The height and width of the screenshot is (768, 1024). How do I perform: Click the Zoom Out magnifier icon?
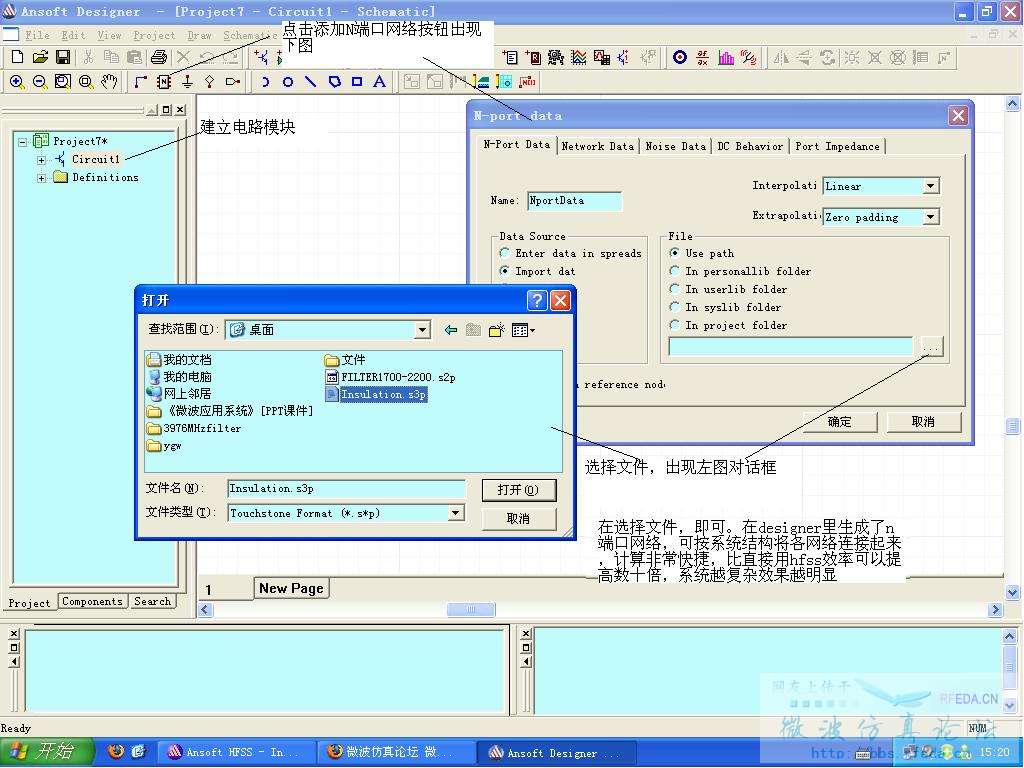point(40,82)
